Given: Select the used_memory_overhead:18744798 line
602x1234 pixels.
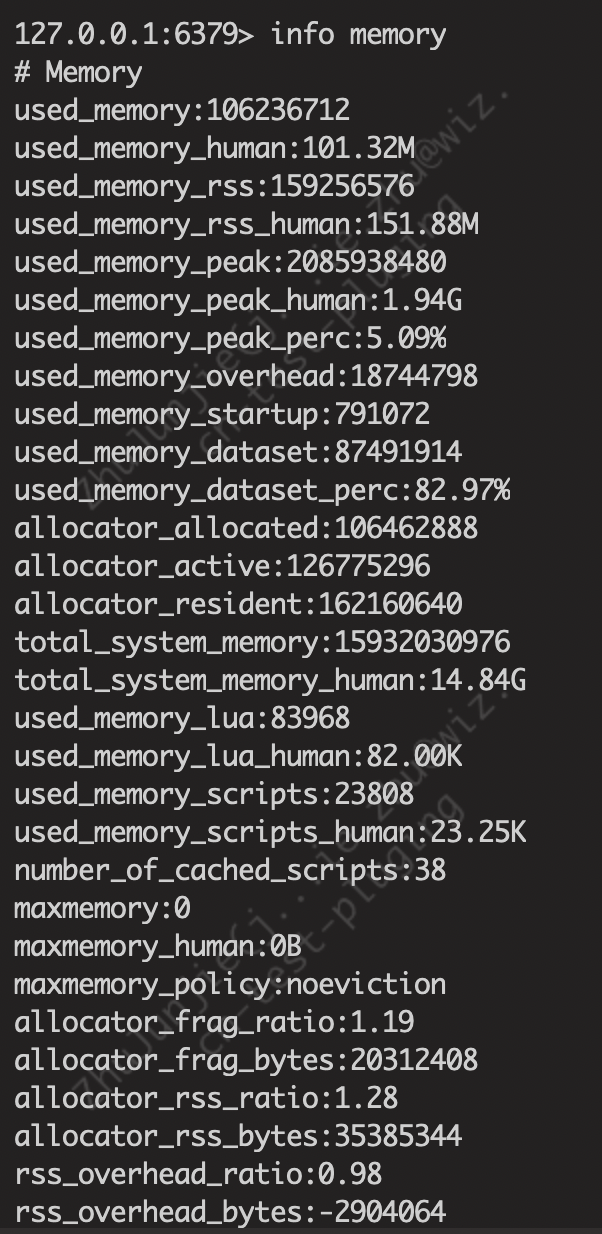Looking at the screenshot, I should [246, 377].
